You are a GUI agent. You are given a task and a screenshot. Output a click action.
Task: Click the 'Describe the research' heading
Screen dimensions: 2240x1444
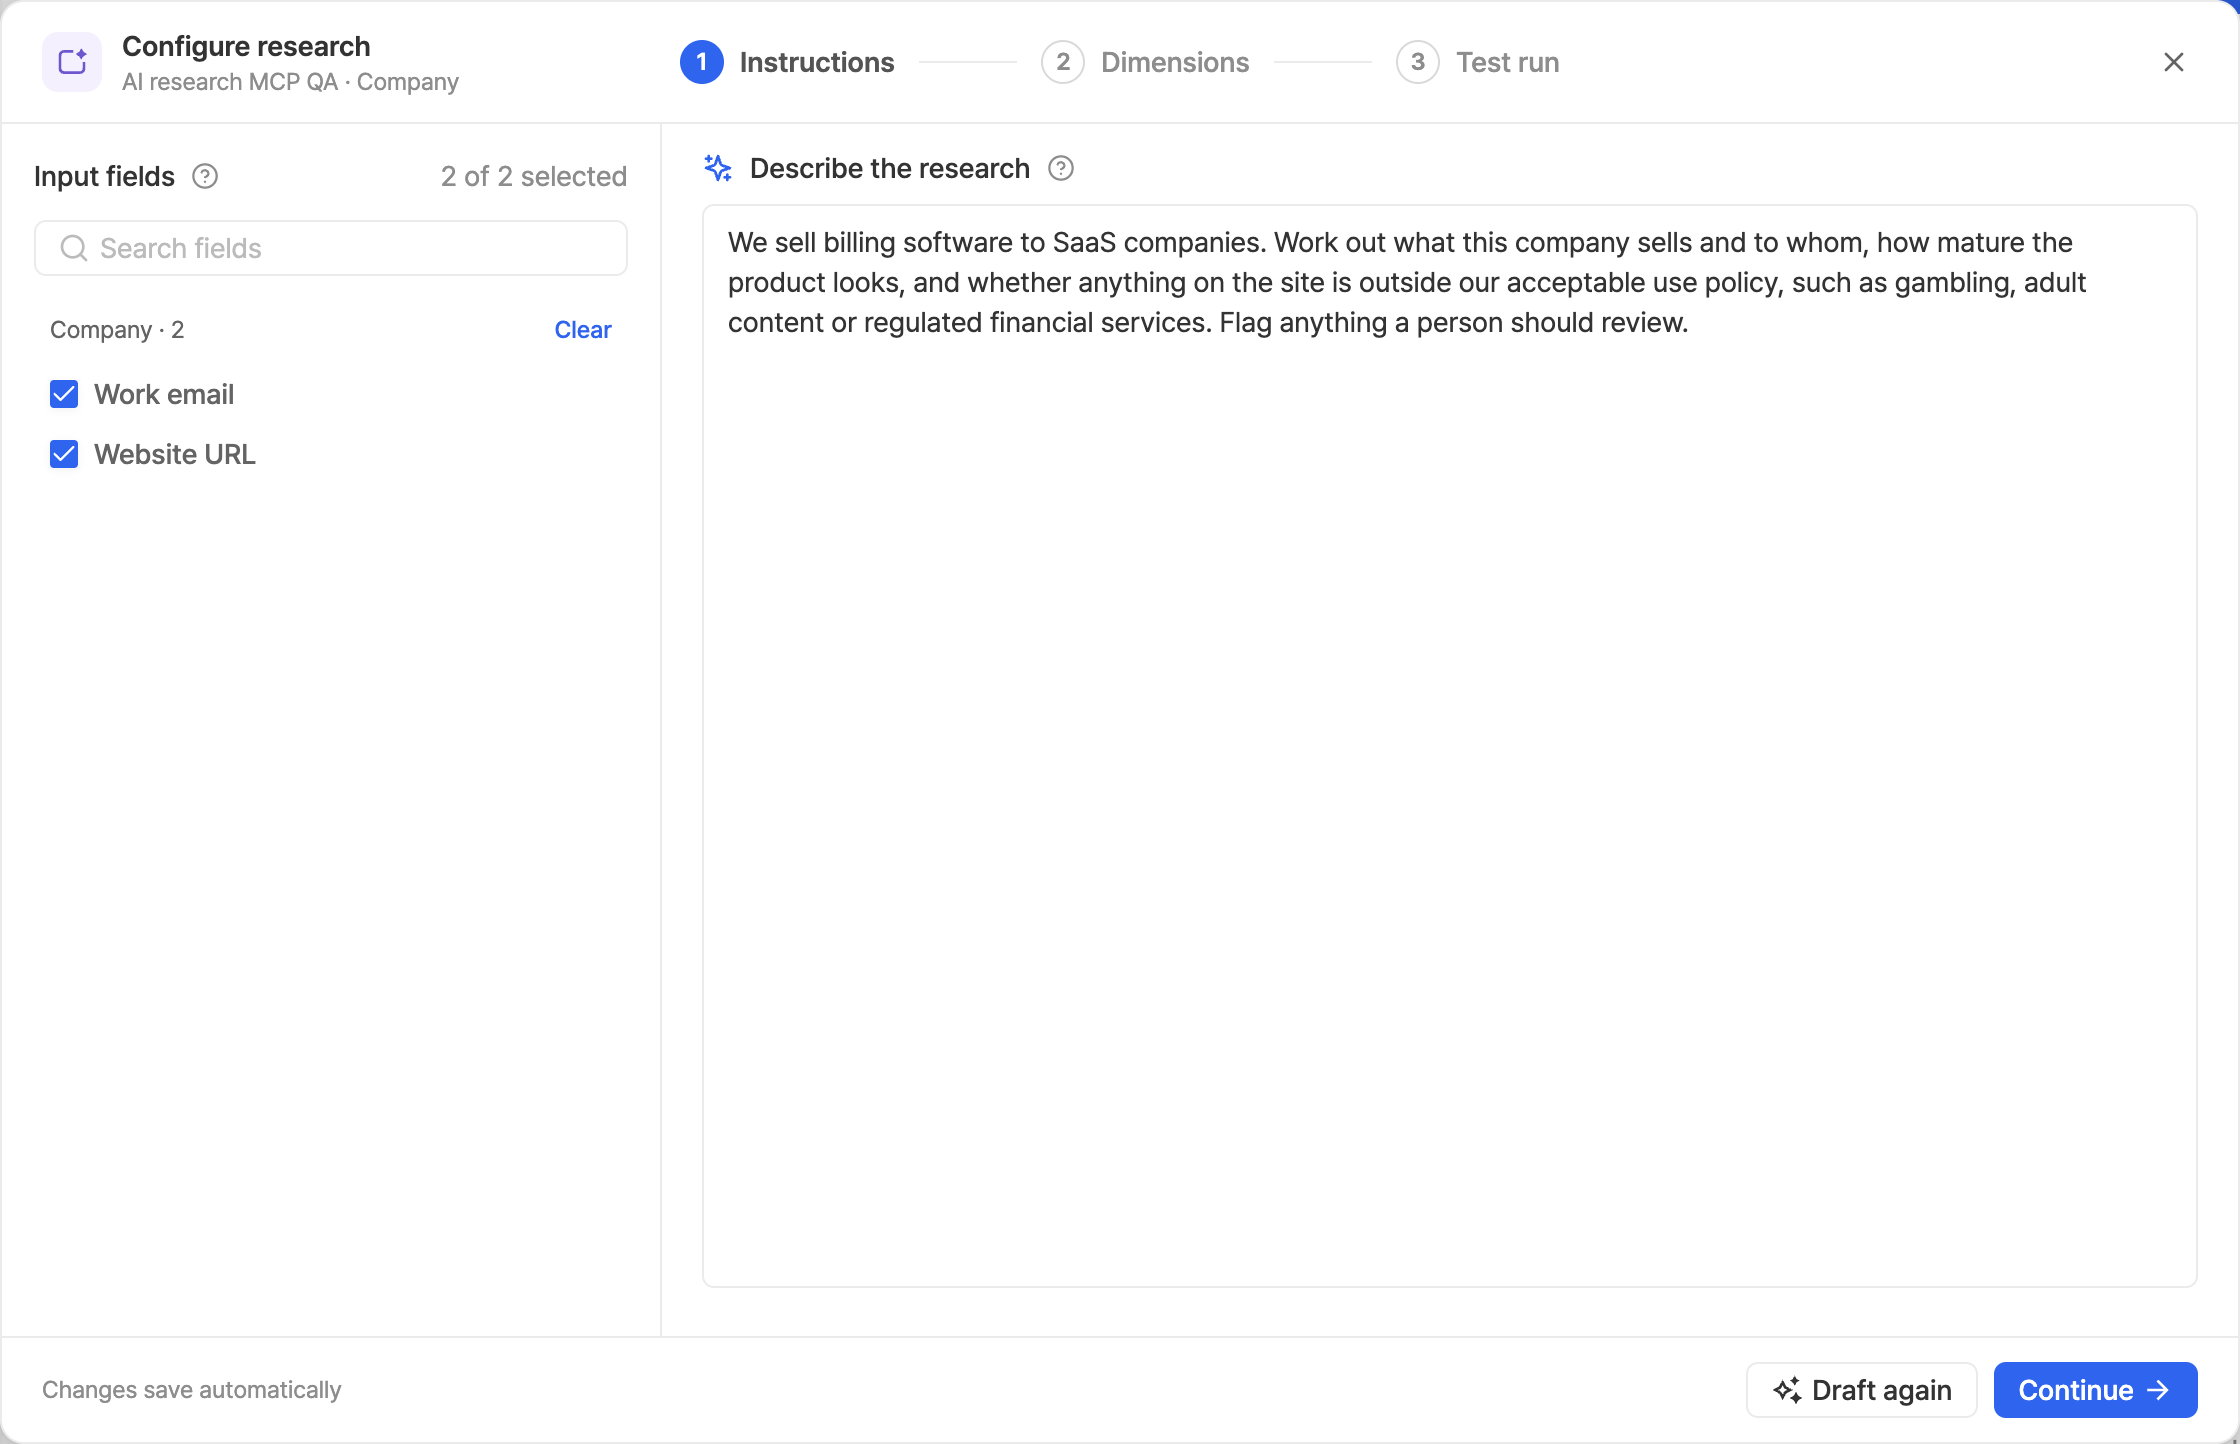pyautogui.click(x=890, y=168)
